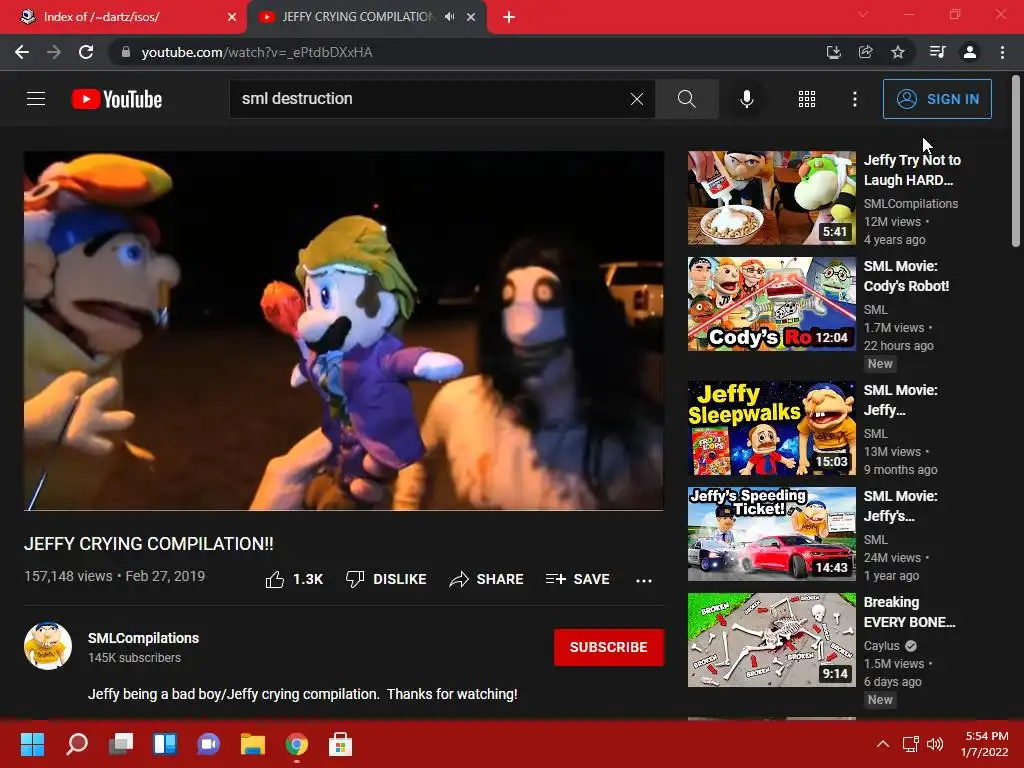Viewport: 1024px width, 768px height.
Task: Open SMLCompilations channel avatar
Action: pyautogui.click(x=48, y=646)
